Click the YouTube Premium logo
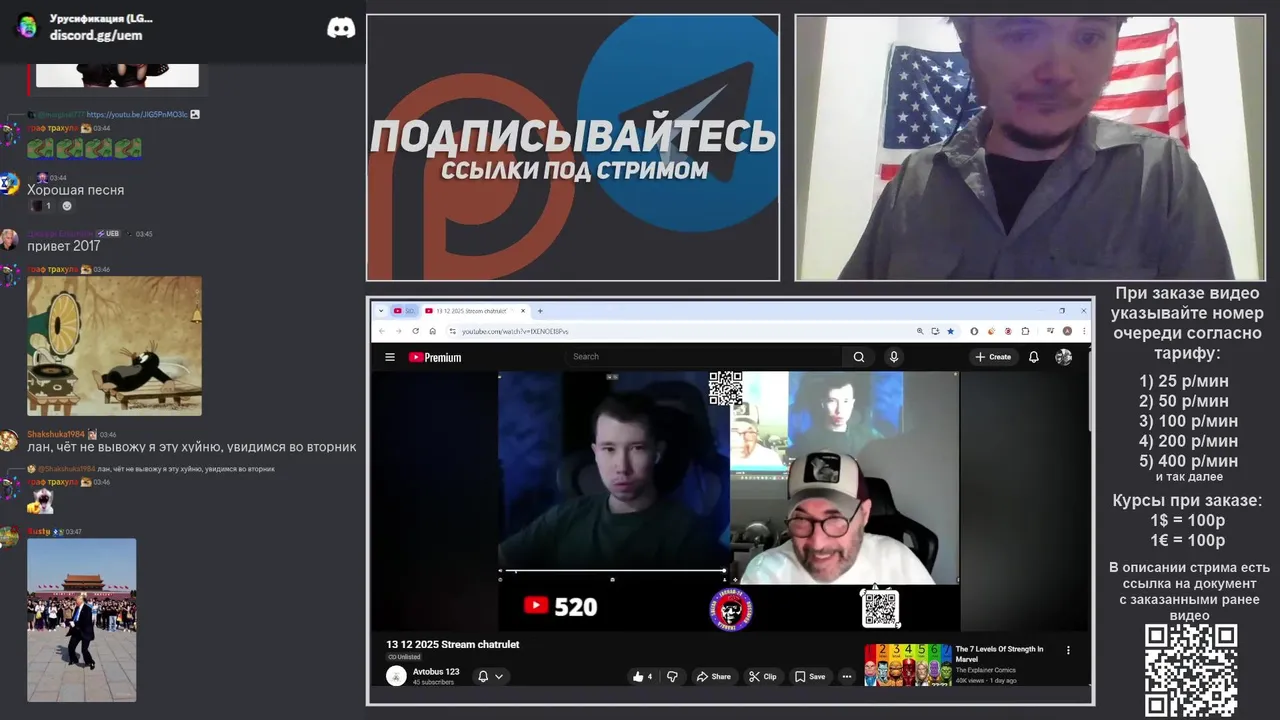Image resolution: width=1280 pixels, height=720 pixels. pos(435,357)
